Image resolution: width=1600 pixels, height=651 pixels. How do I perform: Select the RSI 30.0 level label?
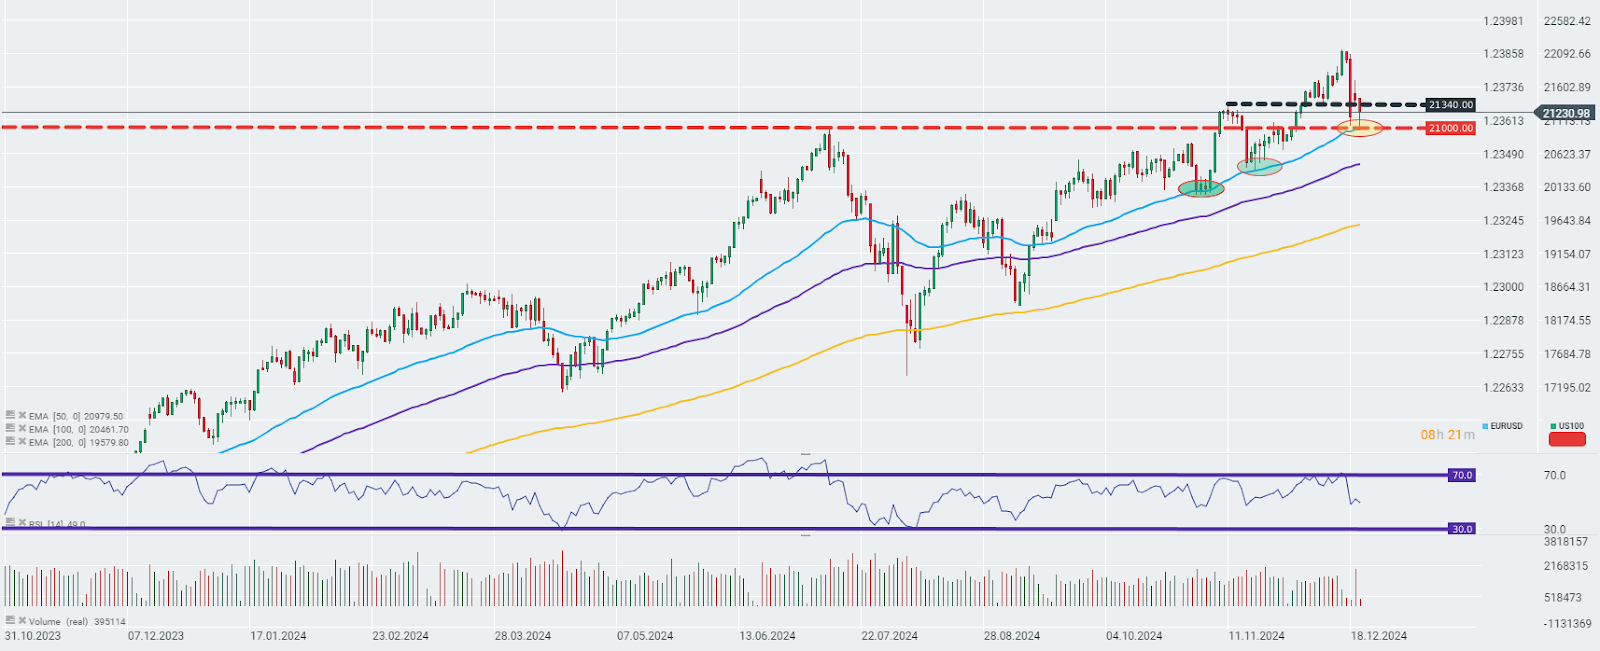click(x=1461, y=529)
